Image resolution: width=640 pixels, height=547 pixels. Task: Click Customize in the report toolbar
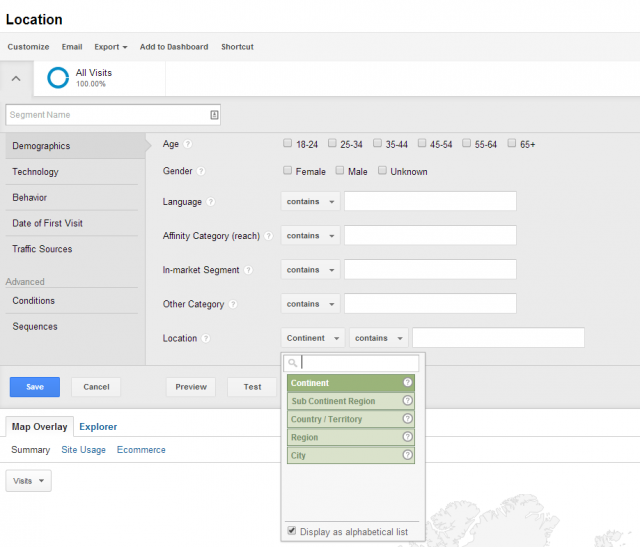28,47
